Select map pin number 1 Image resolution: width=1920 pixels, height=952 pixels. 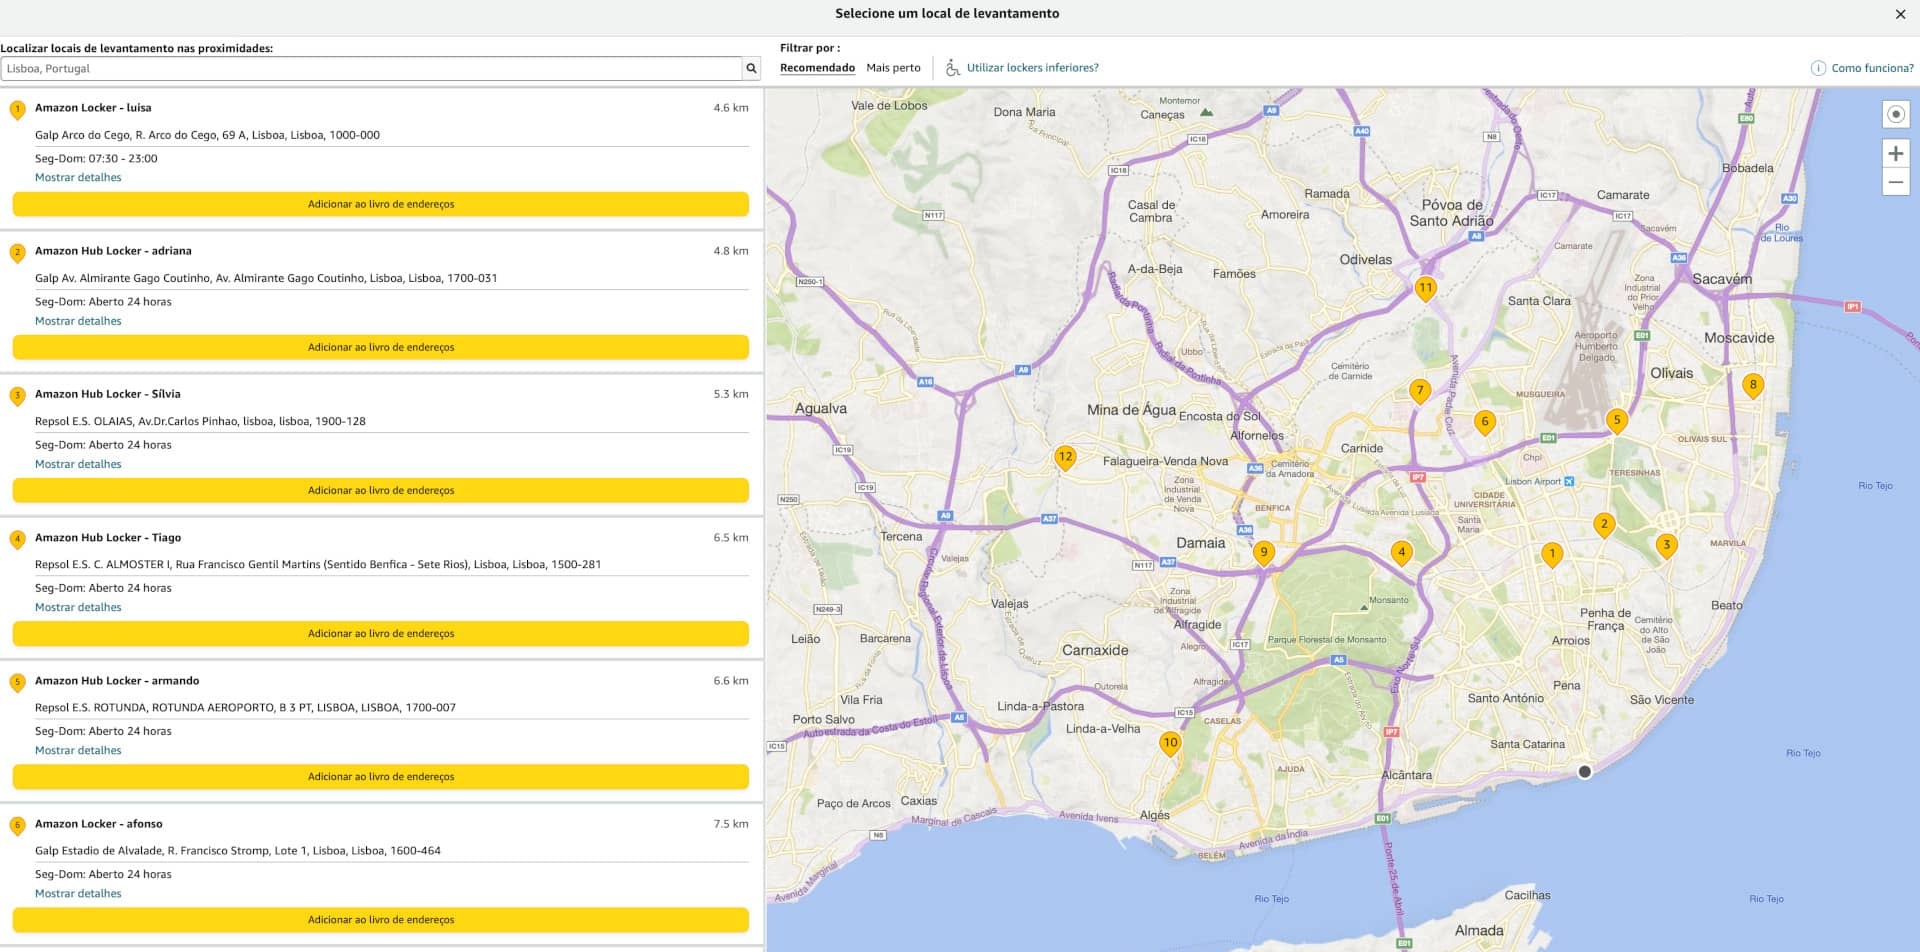(x=1552, y=555)
